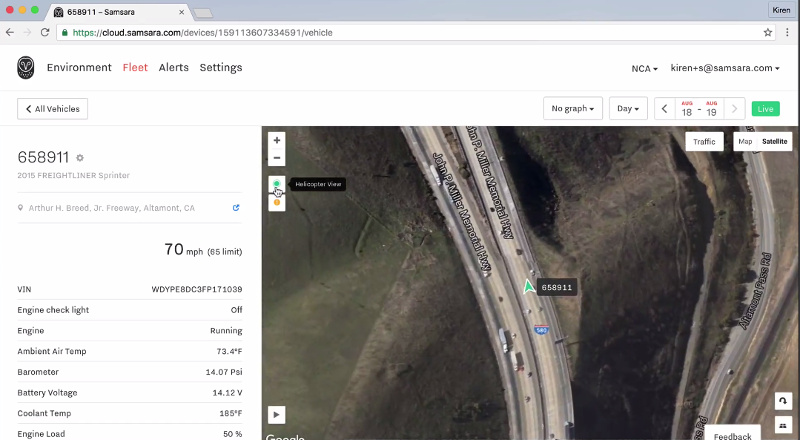Switch map to Map view
This screenshot has width=800, height=440.
point(745,142)
